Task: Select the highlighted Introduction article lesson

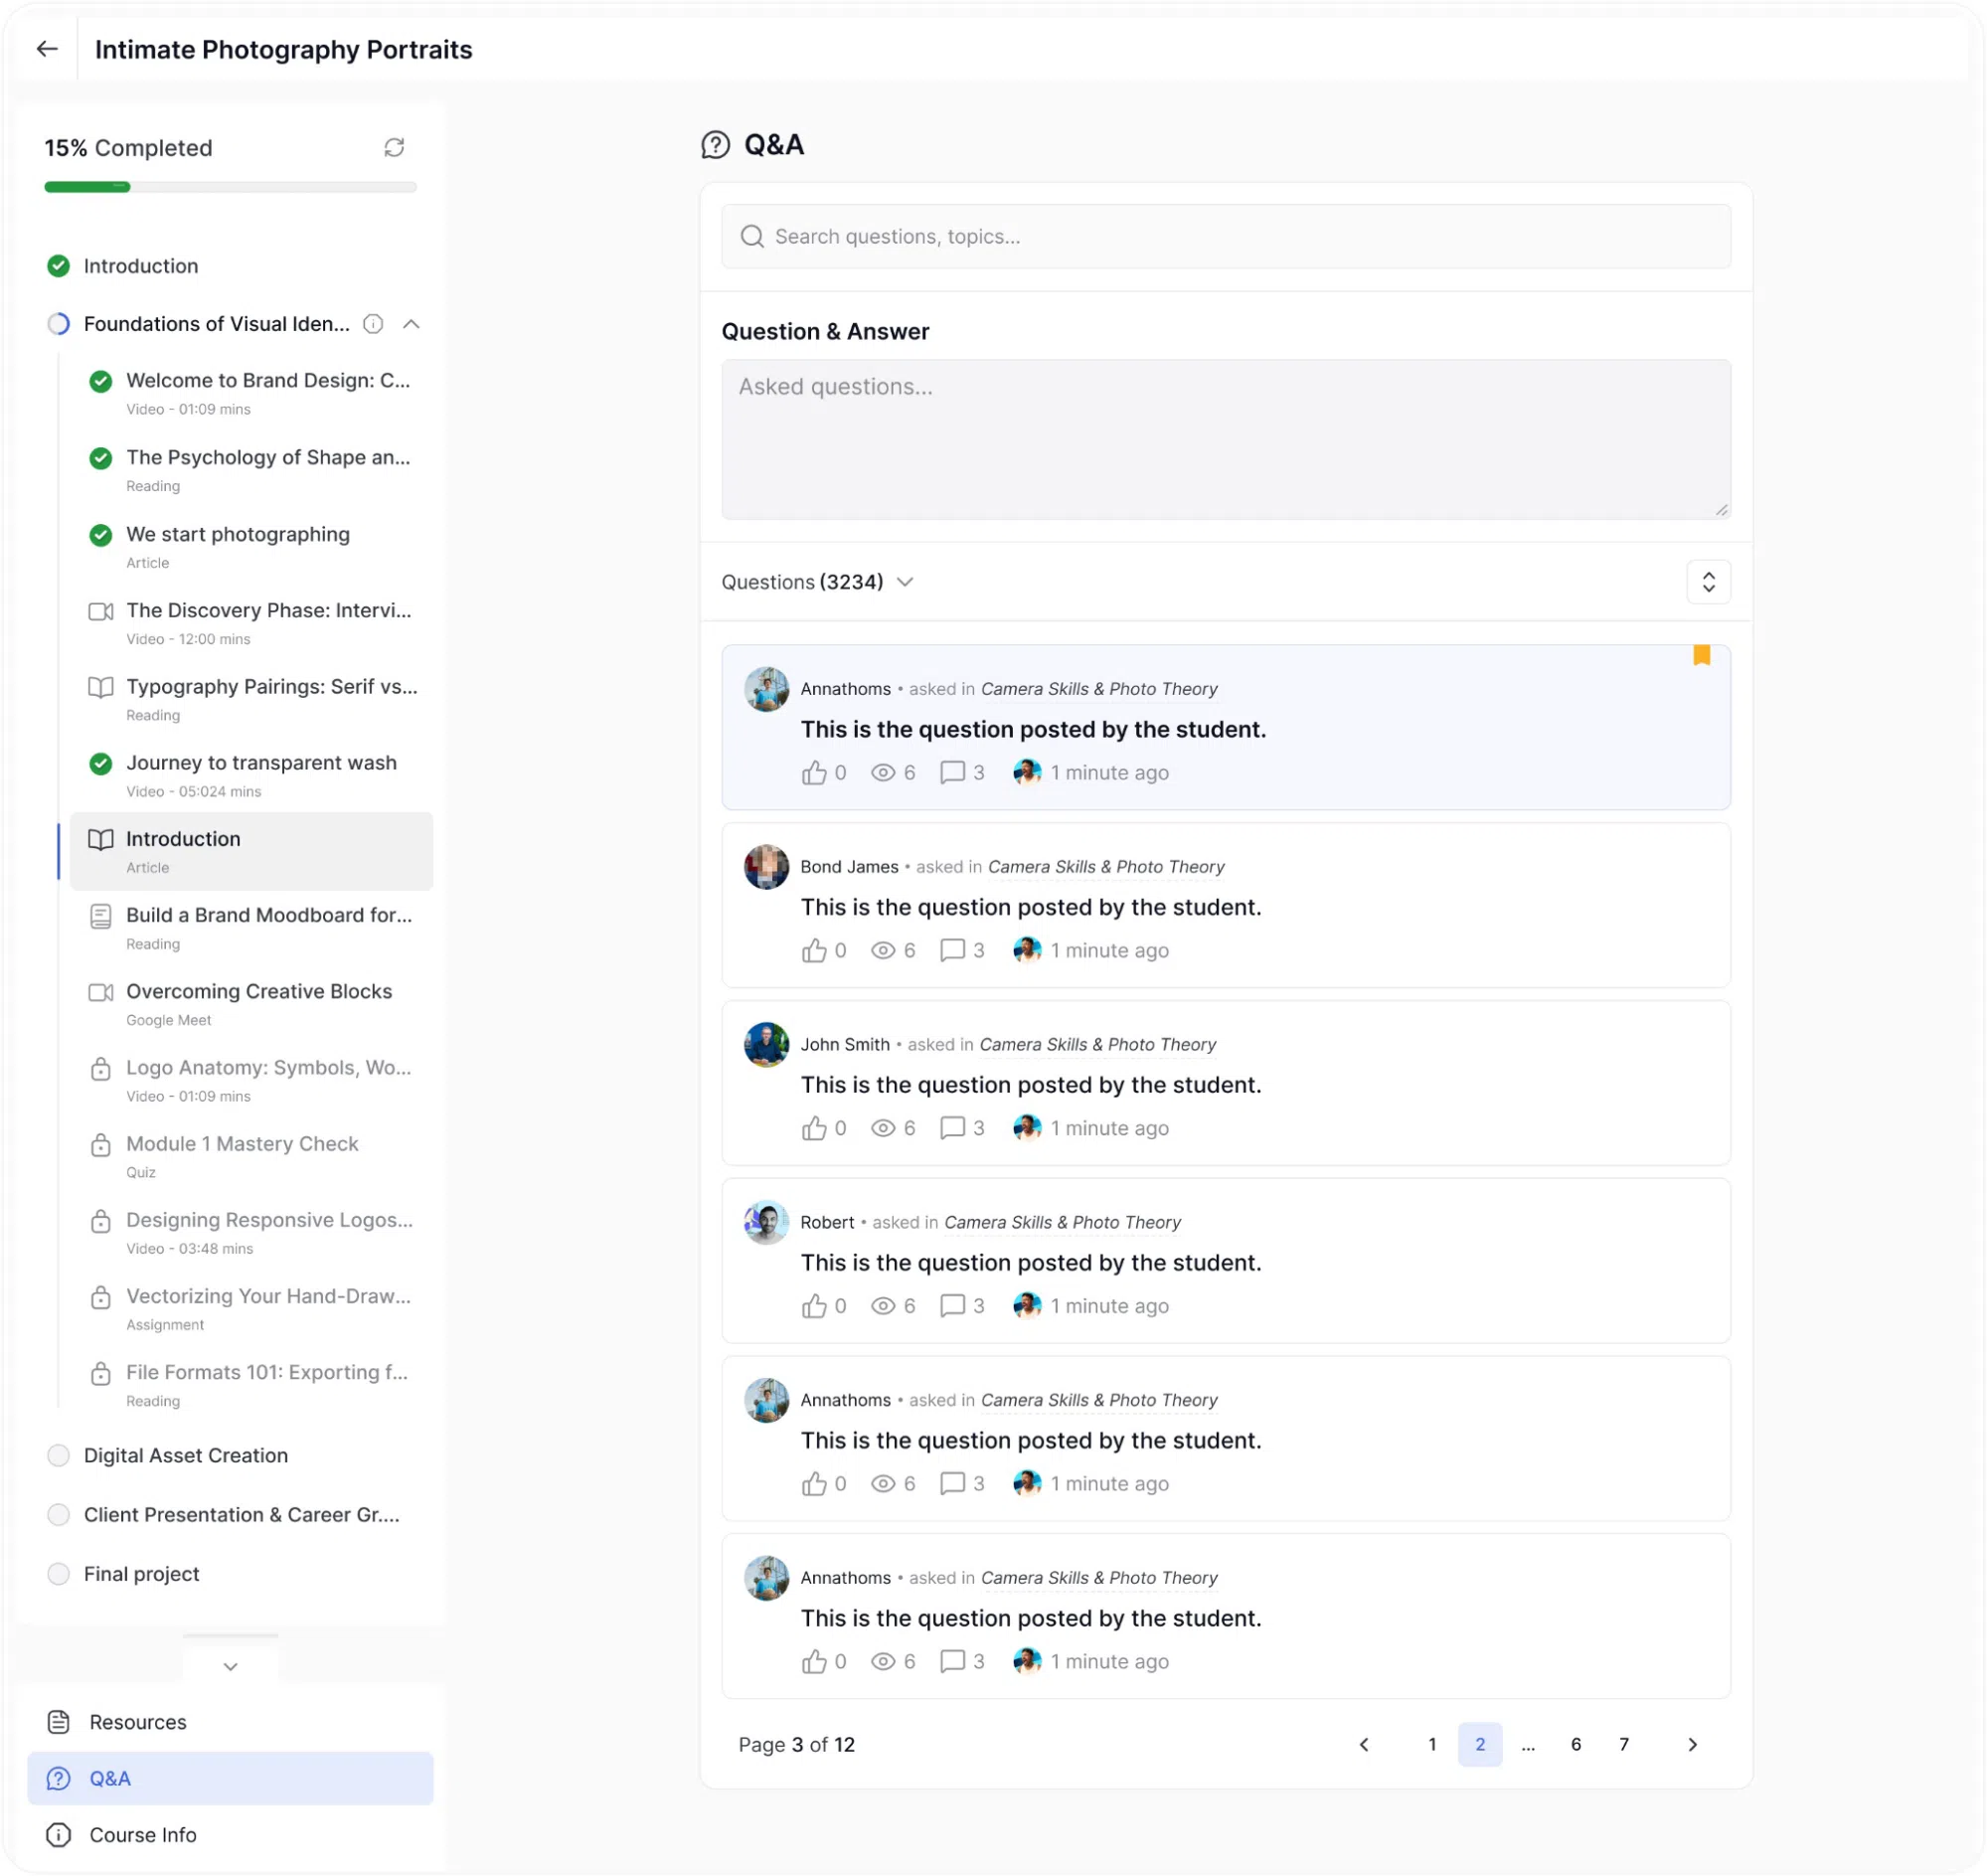Action: coord(251,851)
